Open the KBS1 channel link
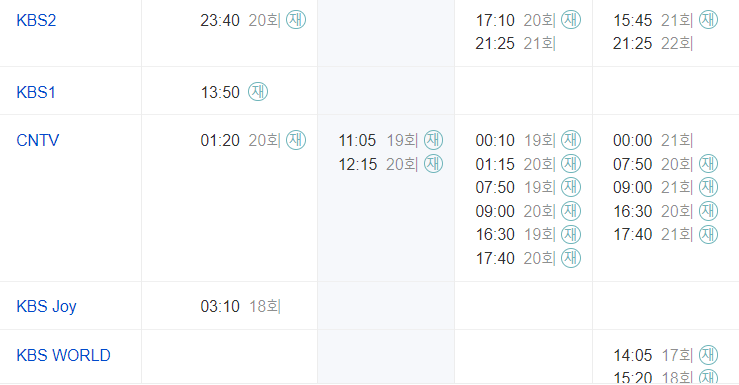 pos(36,92)
